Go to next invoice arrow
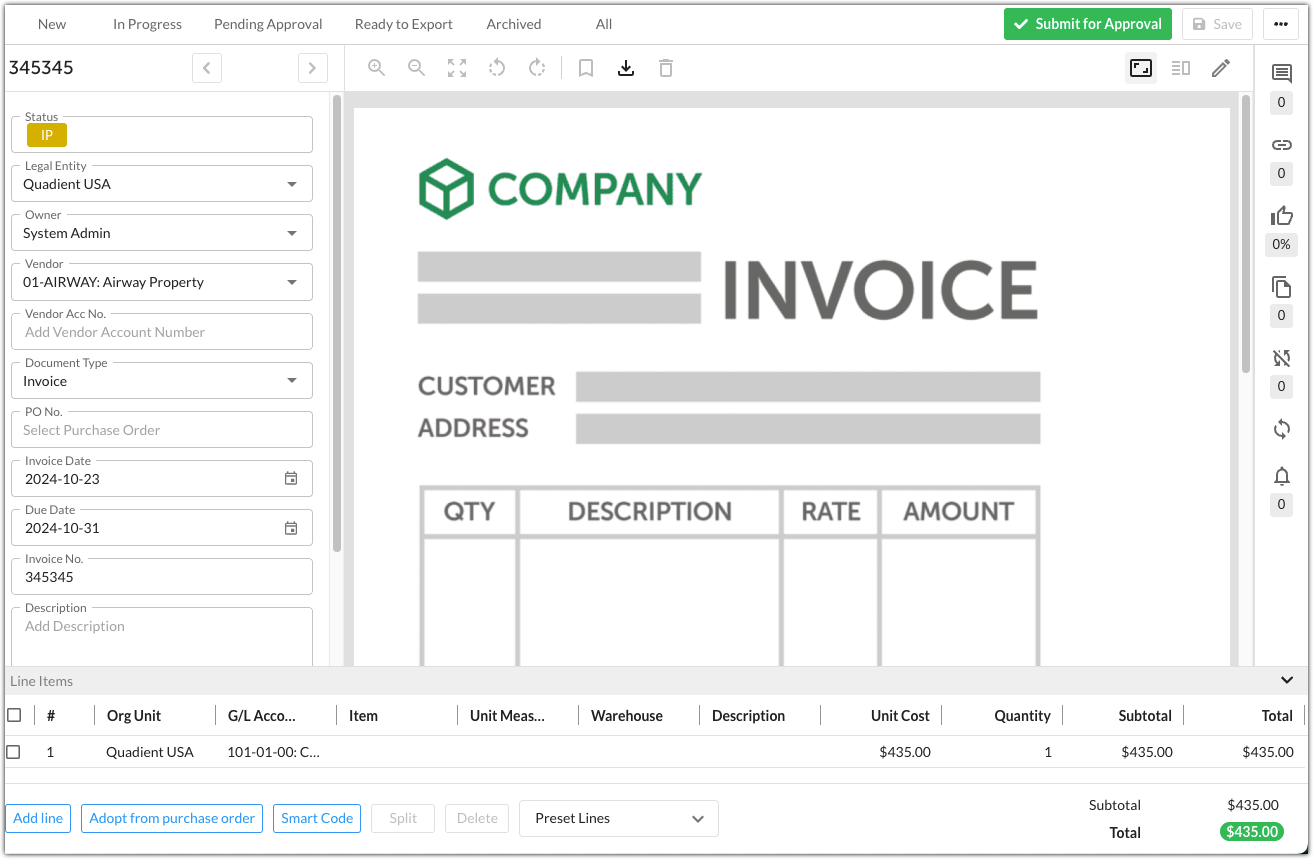Image resolution: width=1313 pixels, height=859 pixels. click(x=313, y=68)
